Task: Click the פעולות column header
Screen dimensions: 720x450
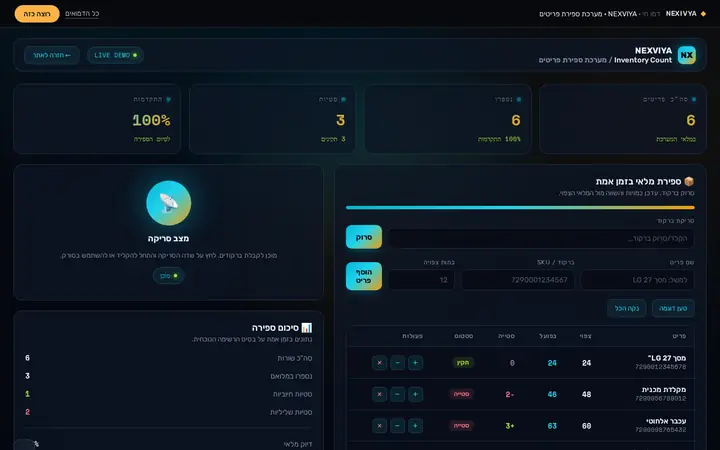Action: pyautogui.click(x=412, y=336)
